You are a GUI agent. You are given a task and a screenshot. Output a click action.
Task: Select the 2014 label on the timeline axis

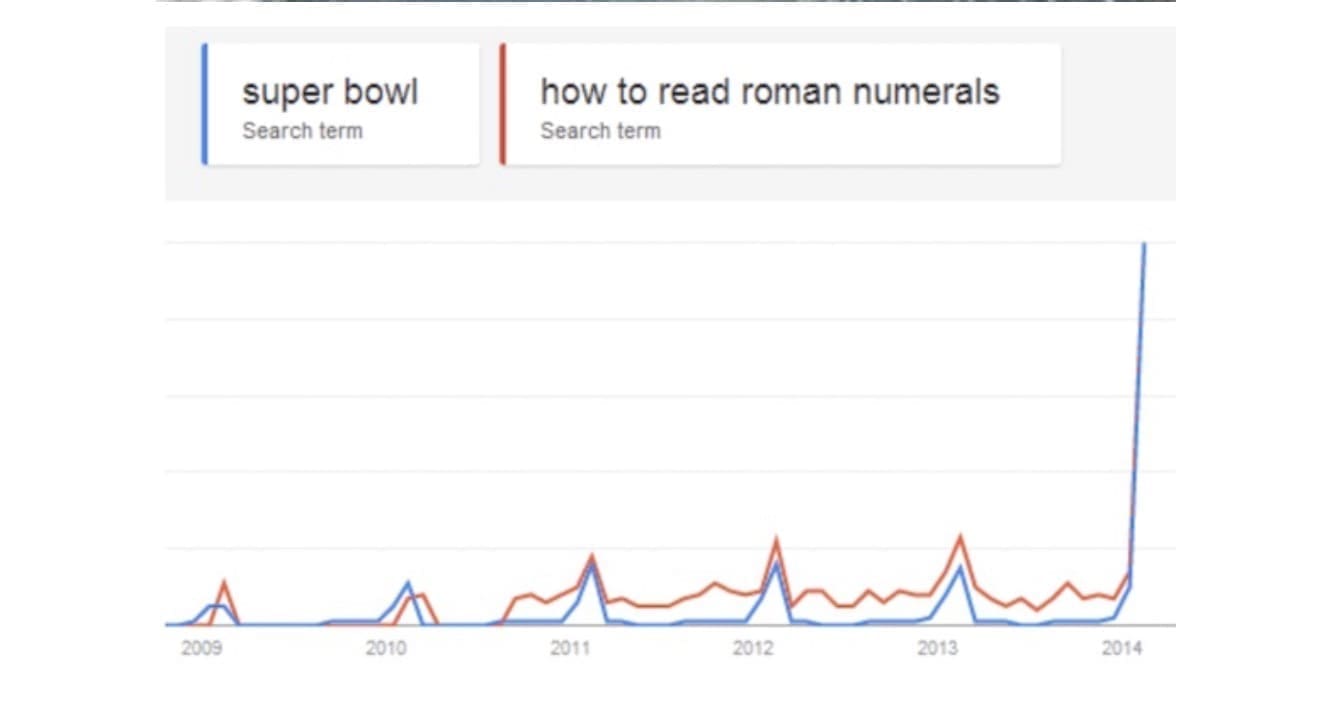tap(1121, 649)
